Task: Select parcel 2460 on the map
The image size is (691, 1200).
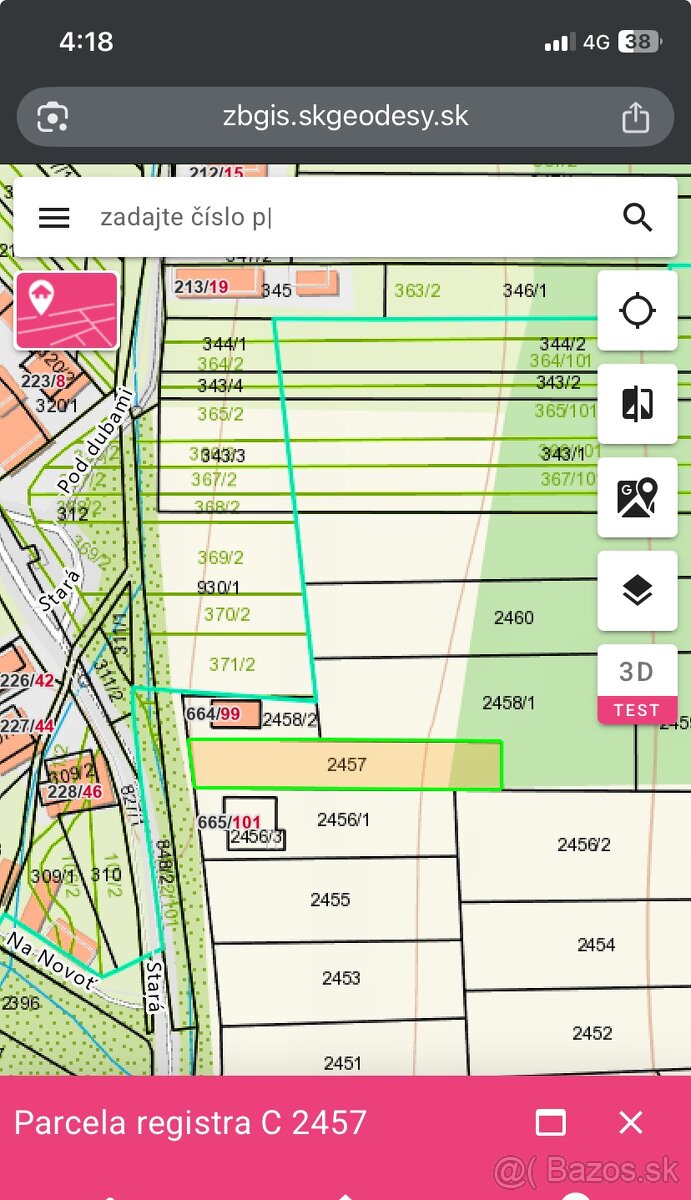Action: point(513,618)
